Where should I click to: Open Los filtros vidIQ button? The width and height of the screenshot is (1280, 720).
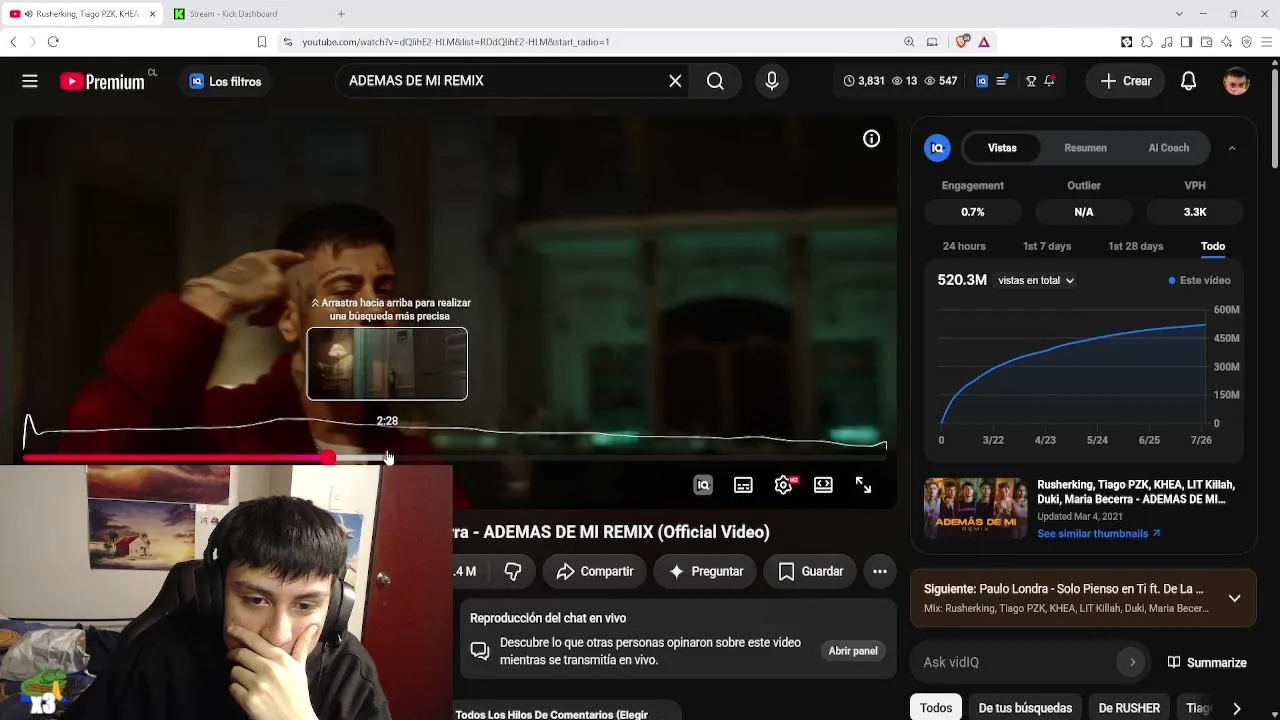point(225,81)
